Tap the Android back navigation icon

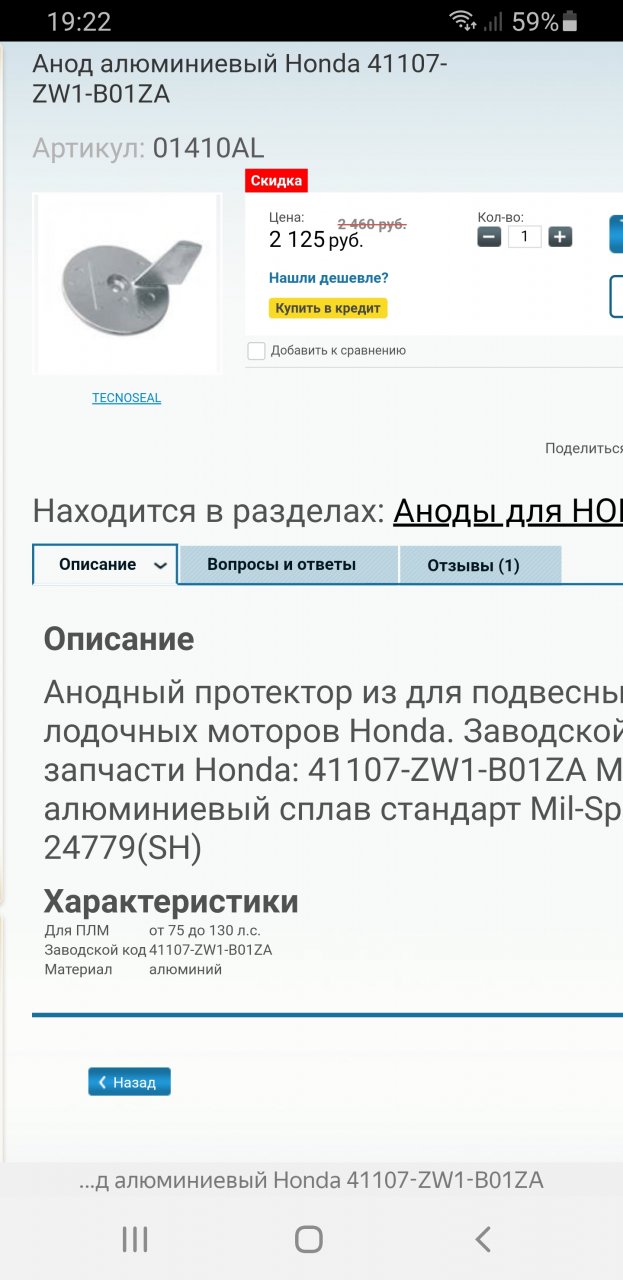click(x=483, y=1240)
